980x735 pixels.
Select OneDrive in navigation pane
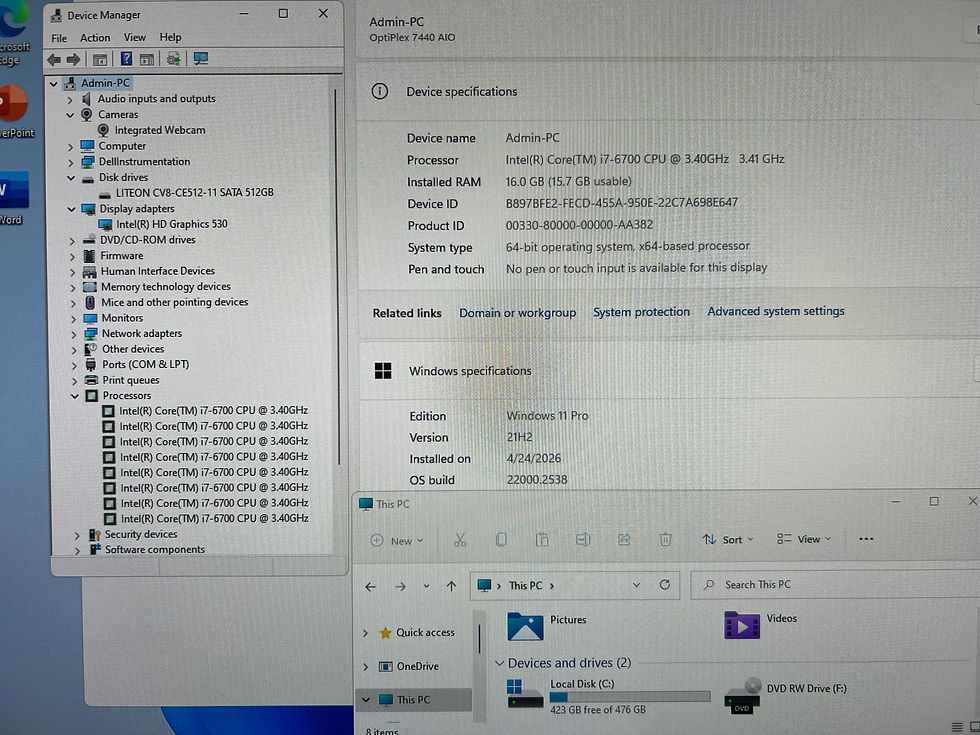[x=409, y=666]
